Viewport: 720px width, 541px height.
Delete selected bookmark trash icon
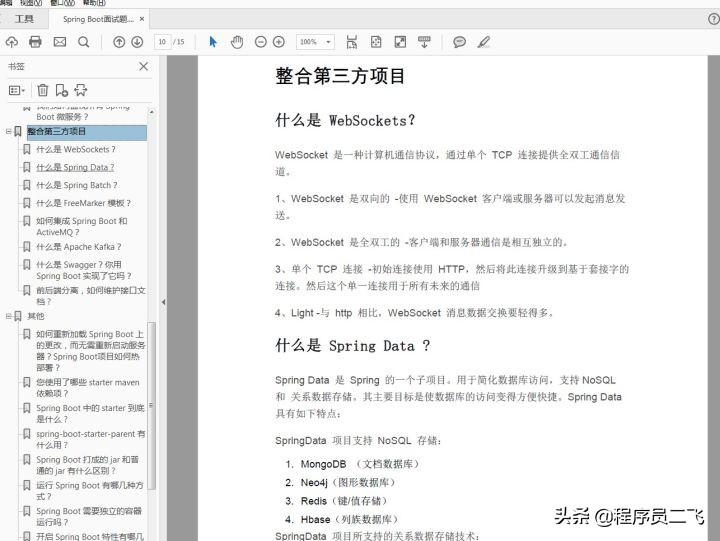43,90
